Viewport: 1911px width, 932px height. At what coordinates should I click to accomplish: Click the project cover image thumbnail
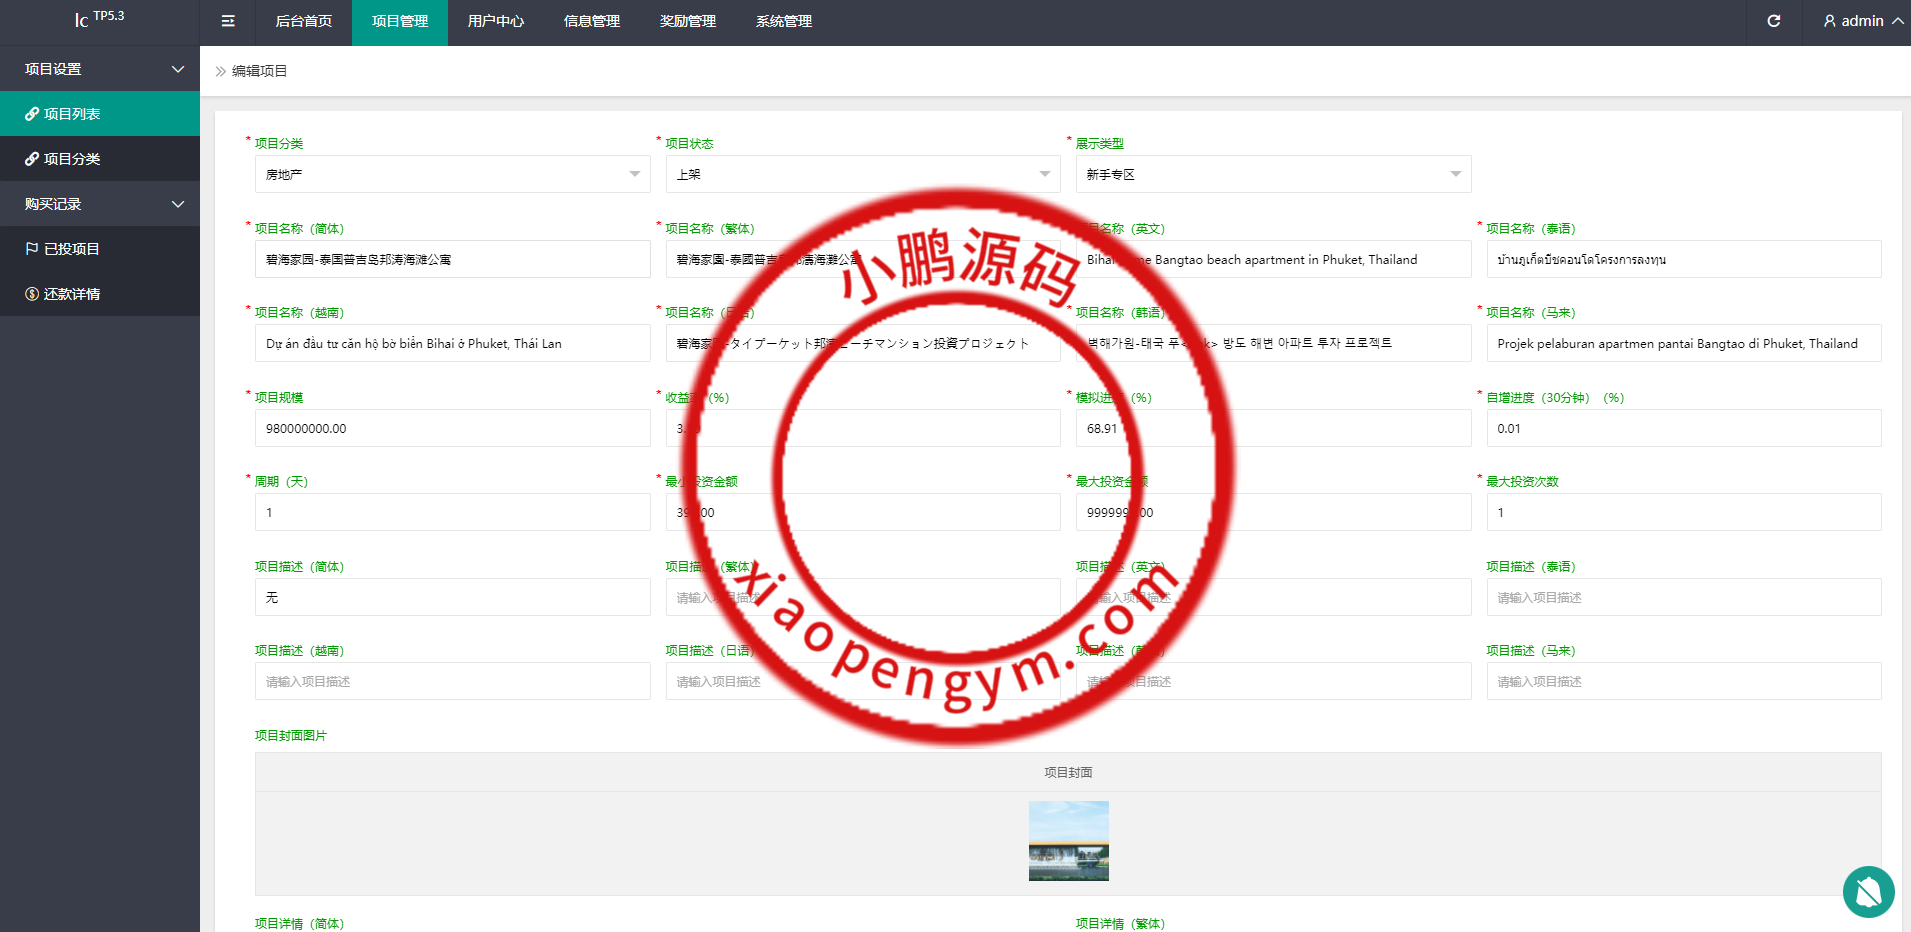[x=1068, y=841]
